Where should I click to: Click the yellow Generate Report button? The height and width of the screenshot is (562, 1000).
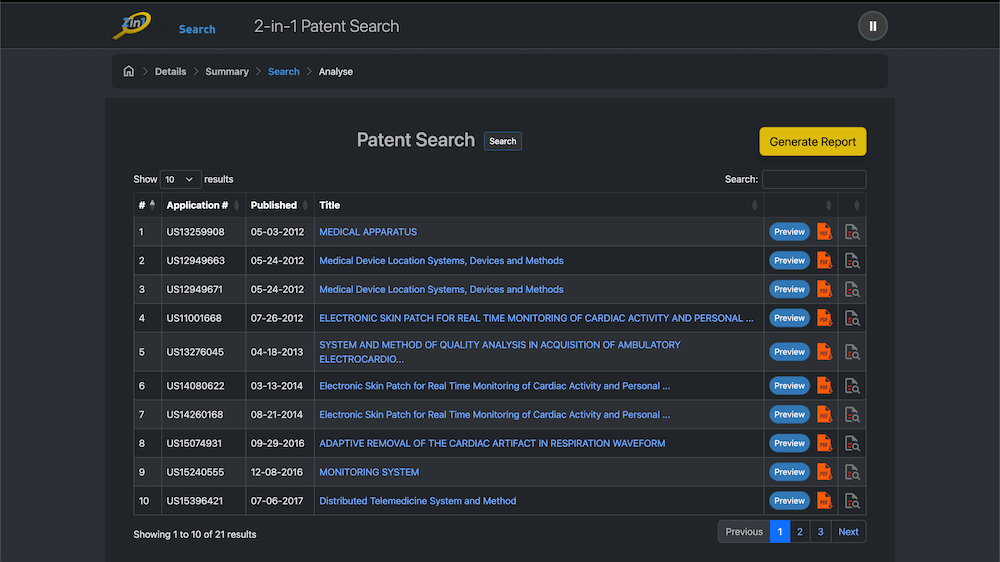pos(812,142)
